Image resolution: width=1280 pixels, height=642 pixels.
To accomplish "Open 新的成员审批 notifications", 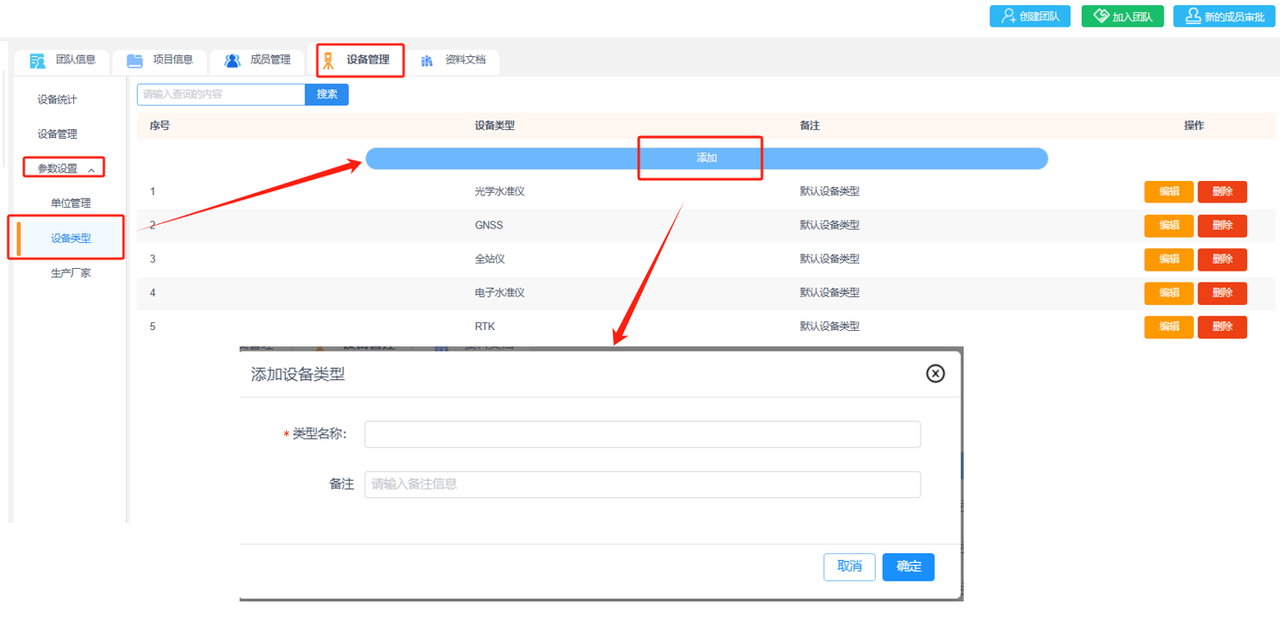I will (x=1224, y=16).
